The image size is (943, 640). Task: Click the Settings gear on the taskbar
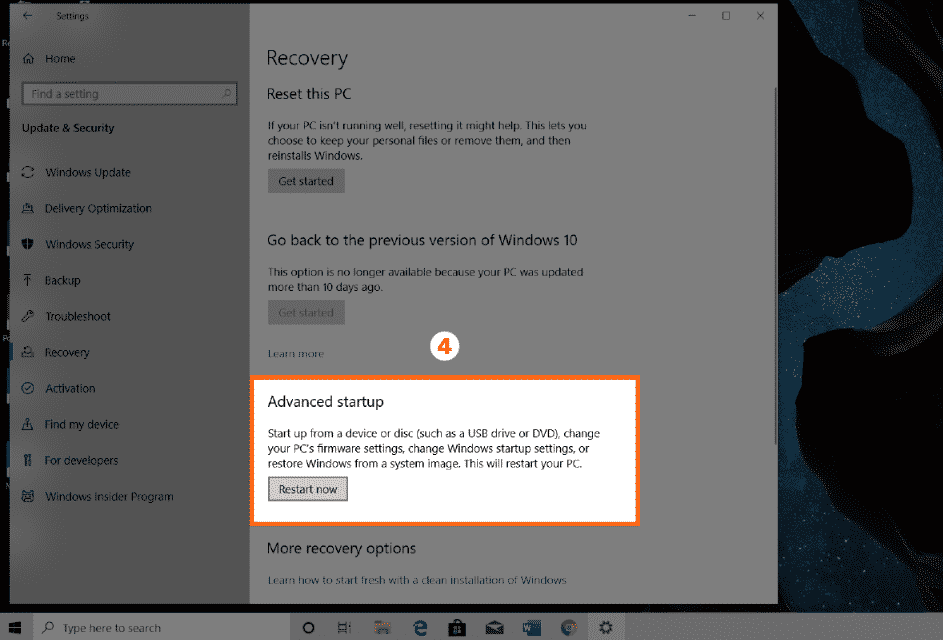click(606, 628)
